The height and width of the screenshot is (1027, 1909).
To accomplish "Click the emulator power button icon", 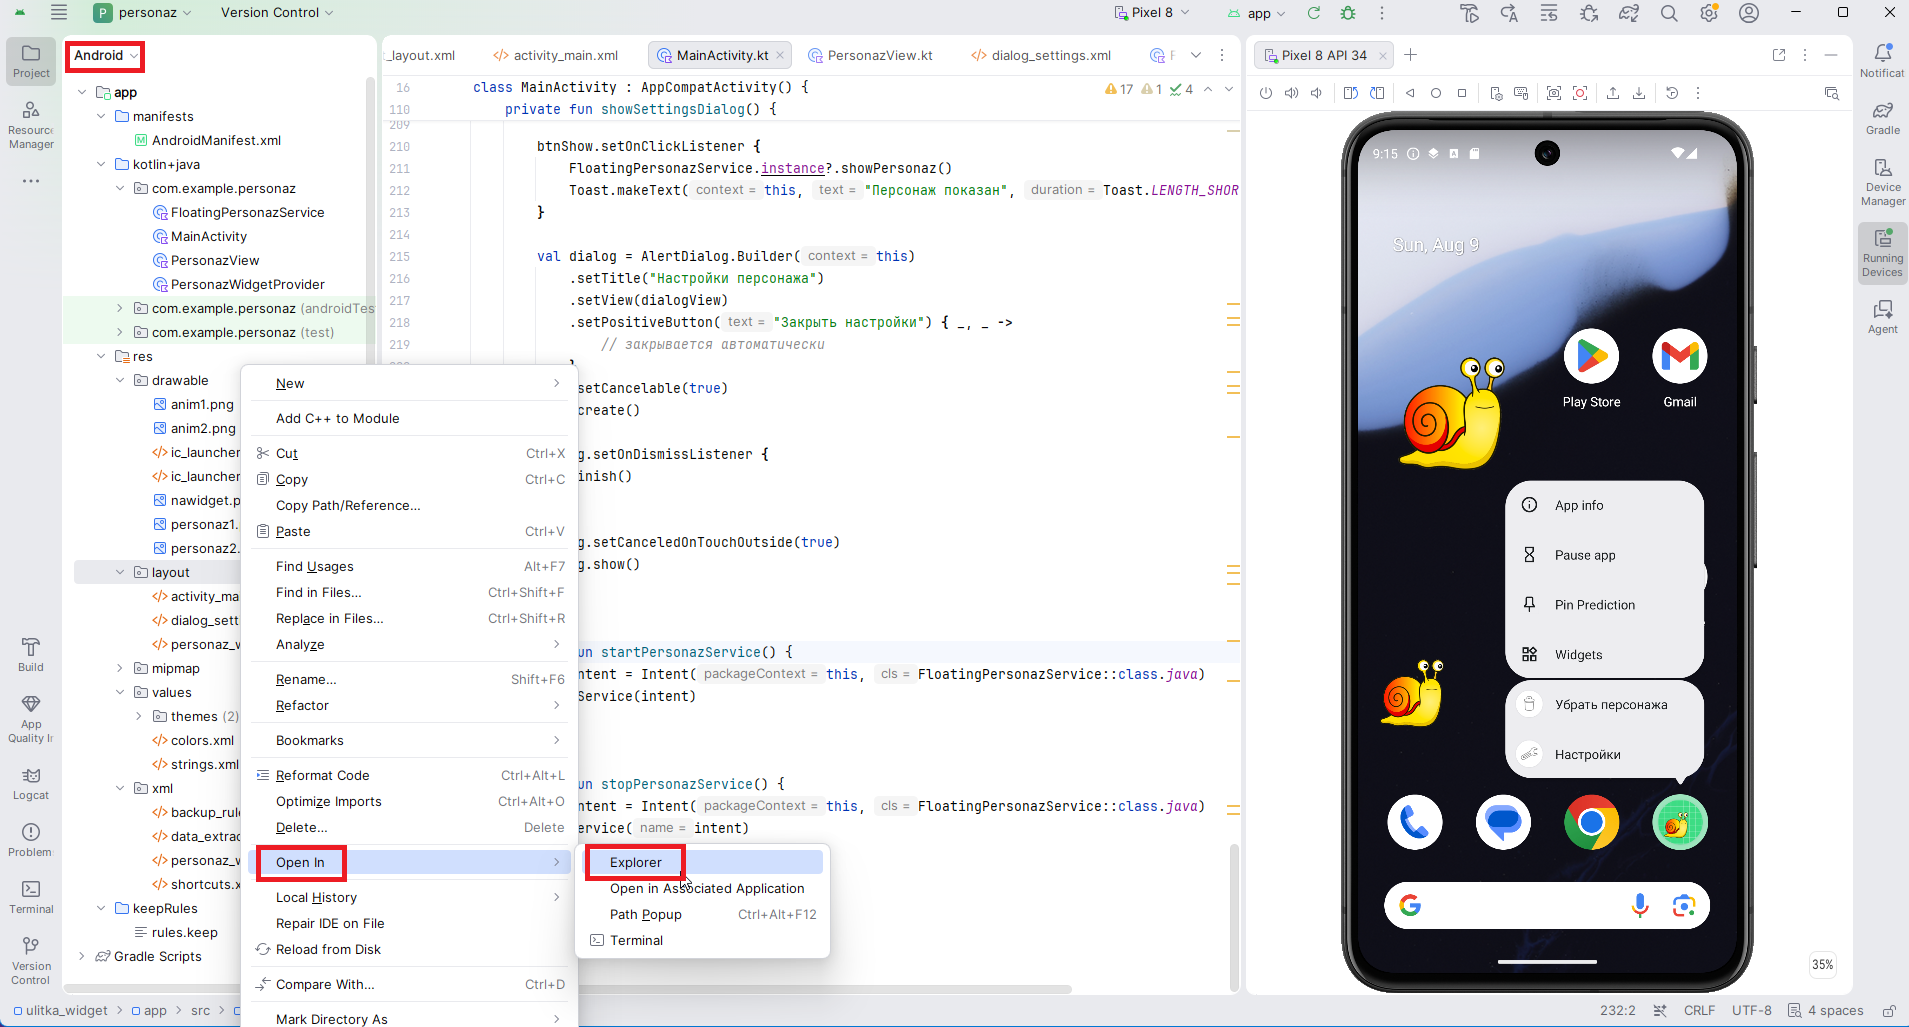I will [1266, 93].
